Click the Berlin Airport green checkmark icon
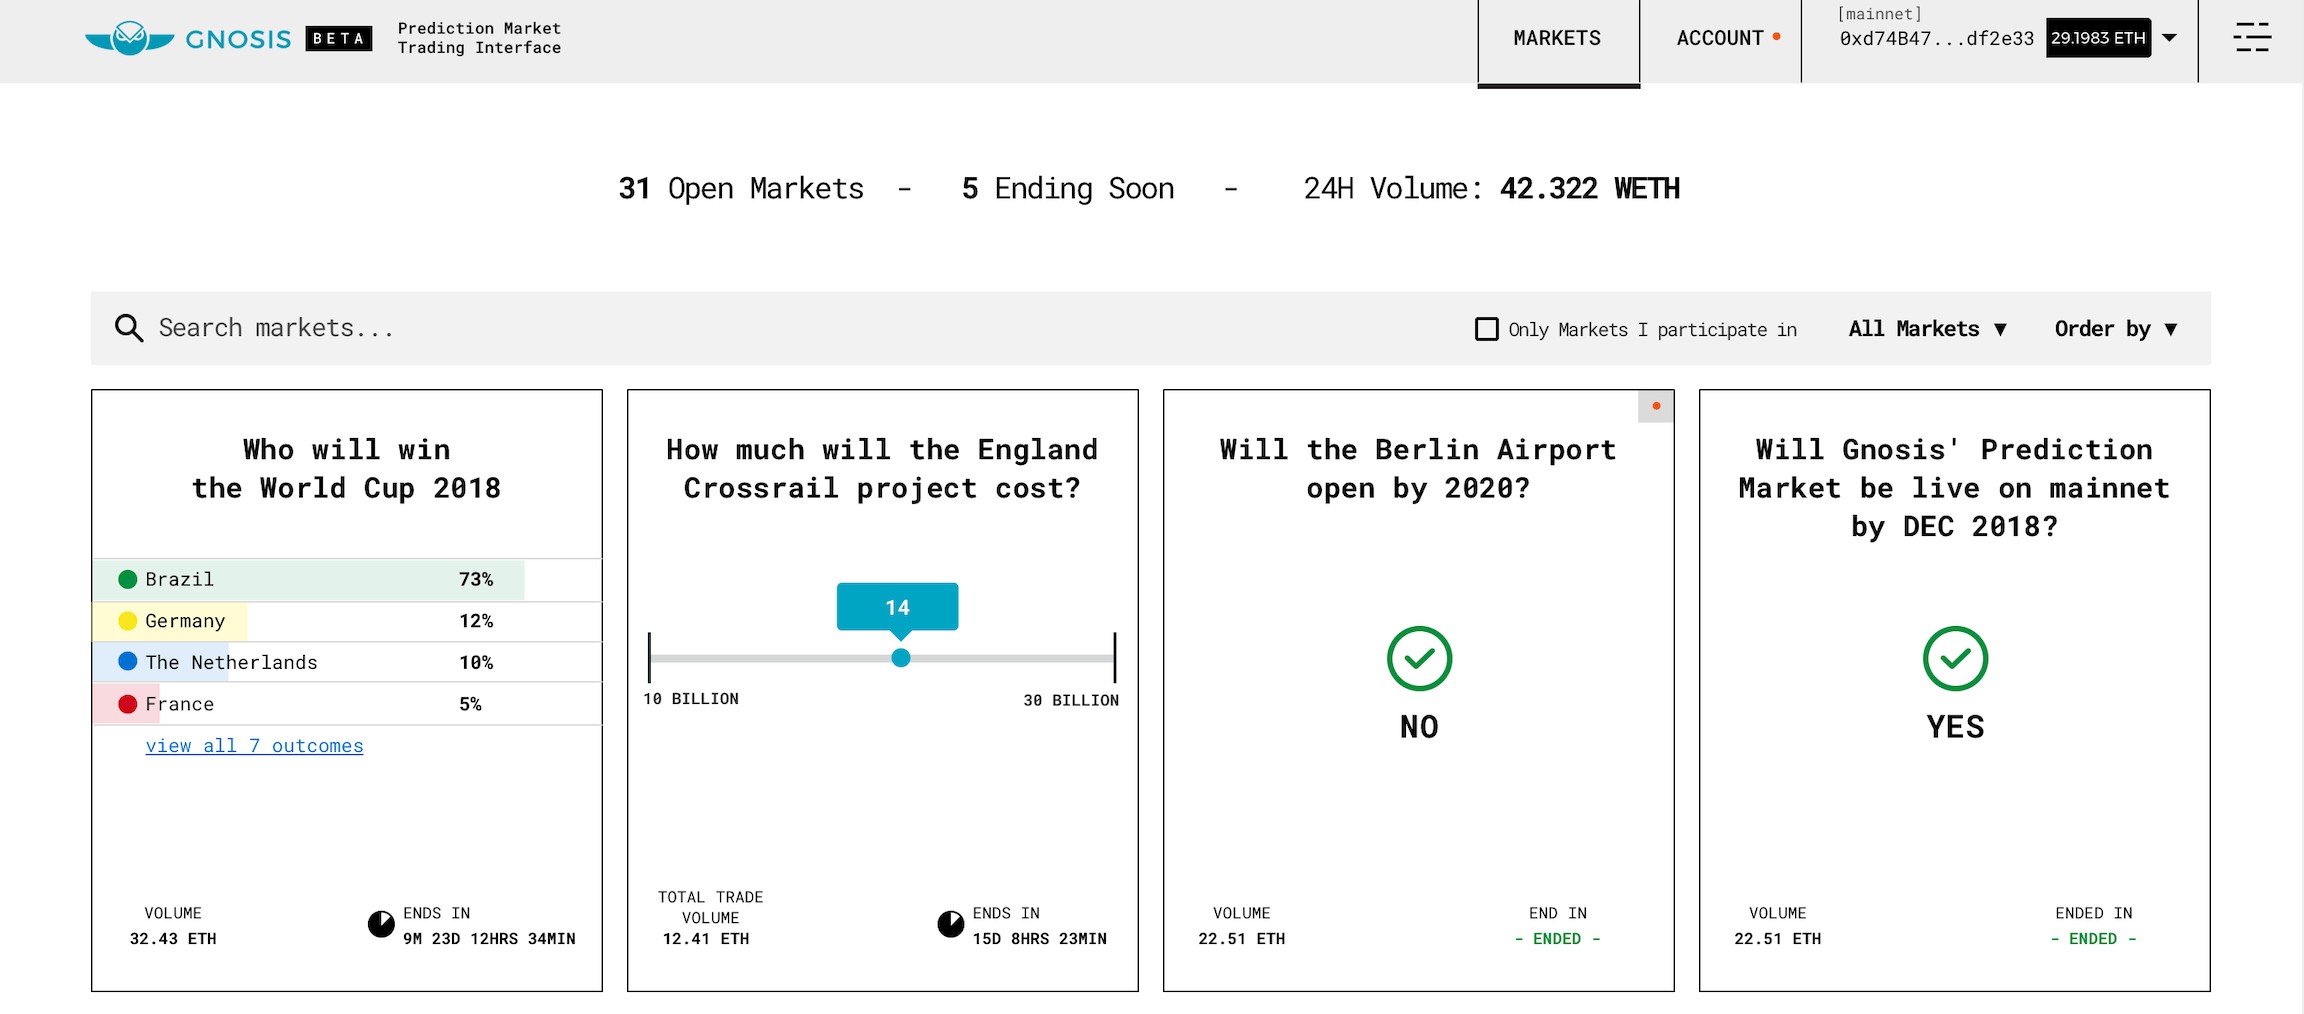This screenshot has width=2304, height=1014. (x=1419, y=658)
